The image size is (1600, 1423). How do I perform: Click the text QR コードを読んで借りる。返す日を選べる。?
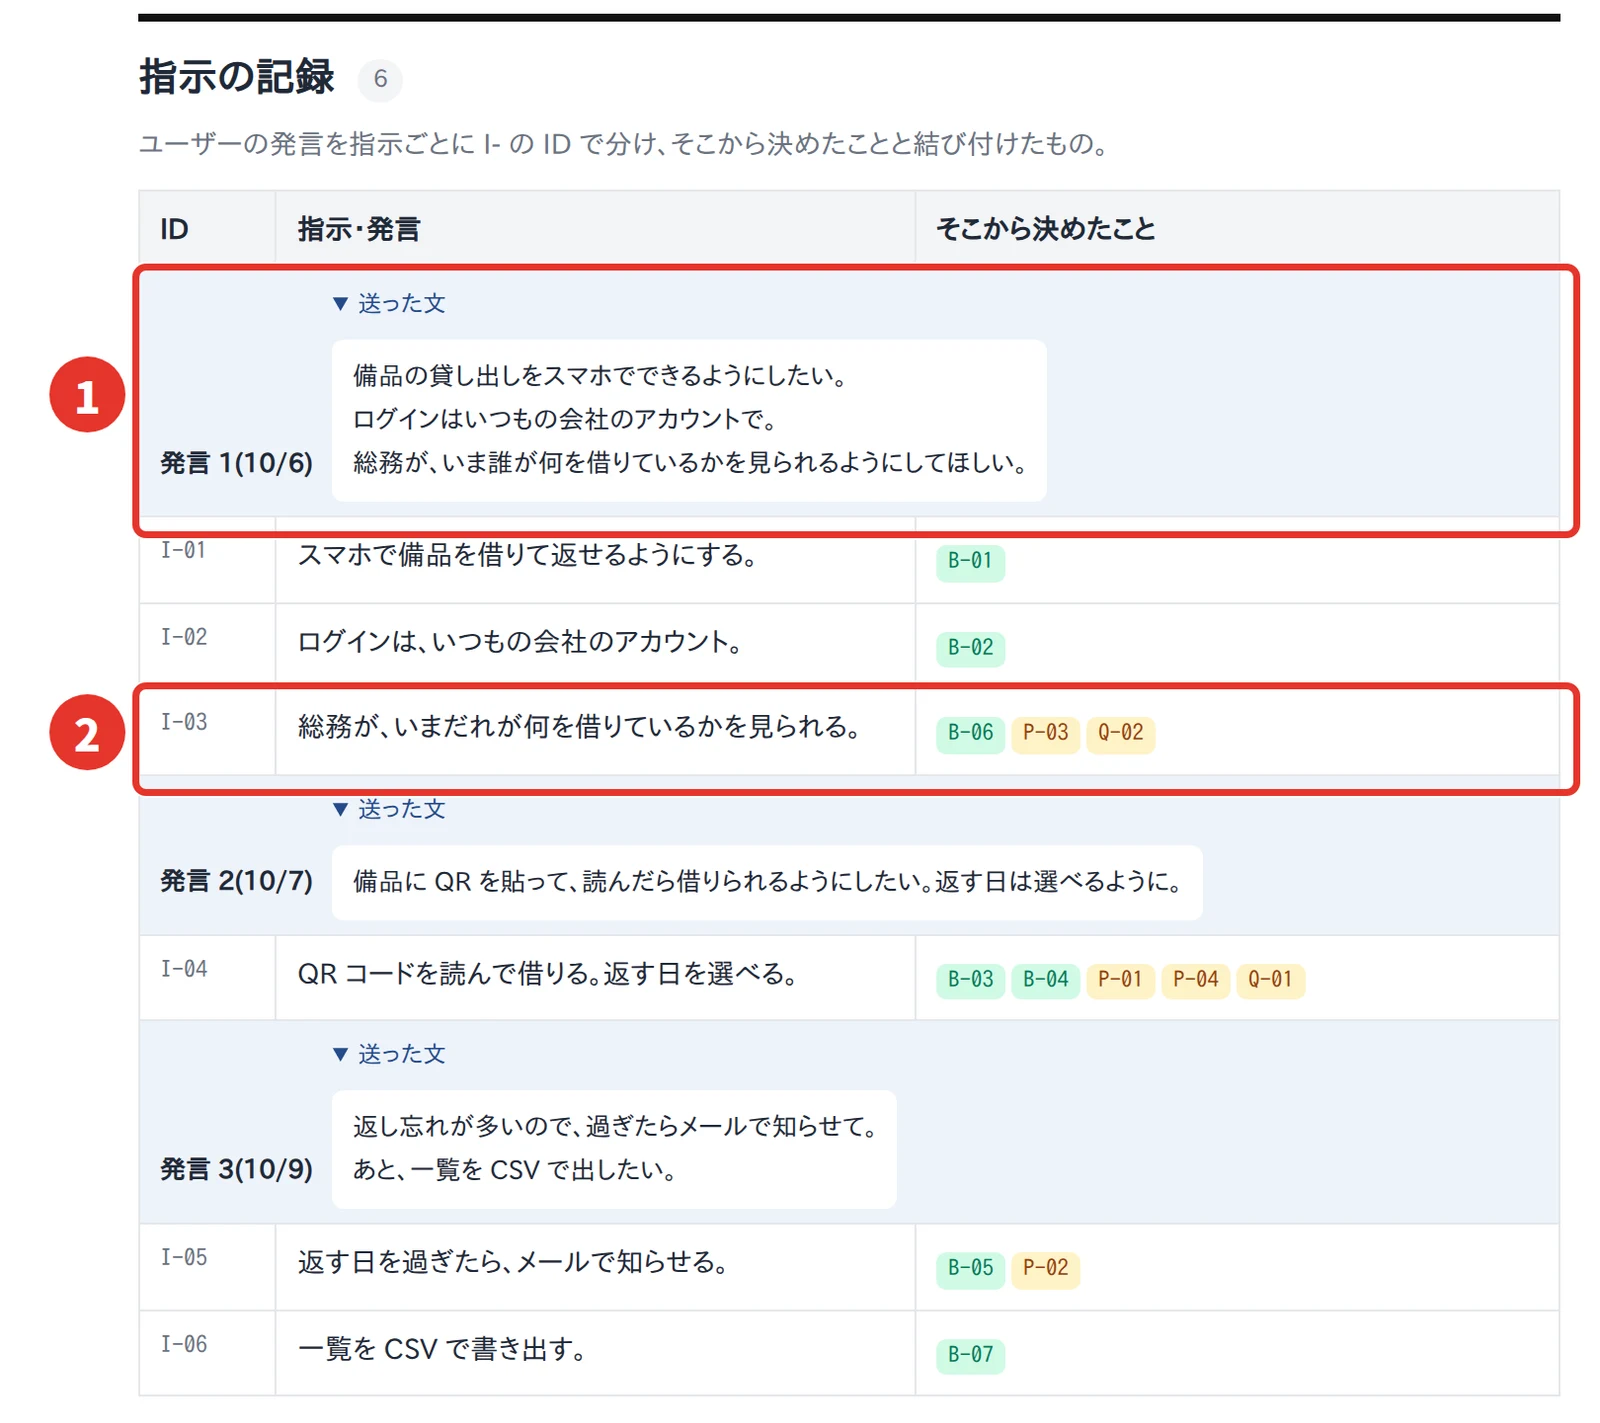pyautogui.click(x=549, y=974)
